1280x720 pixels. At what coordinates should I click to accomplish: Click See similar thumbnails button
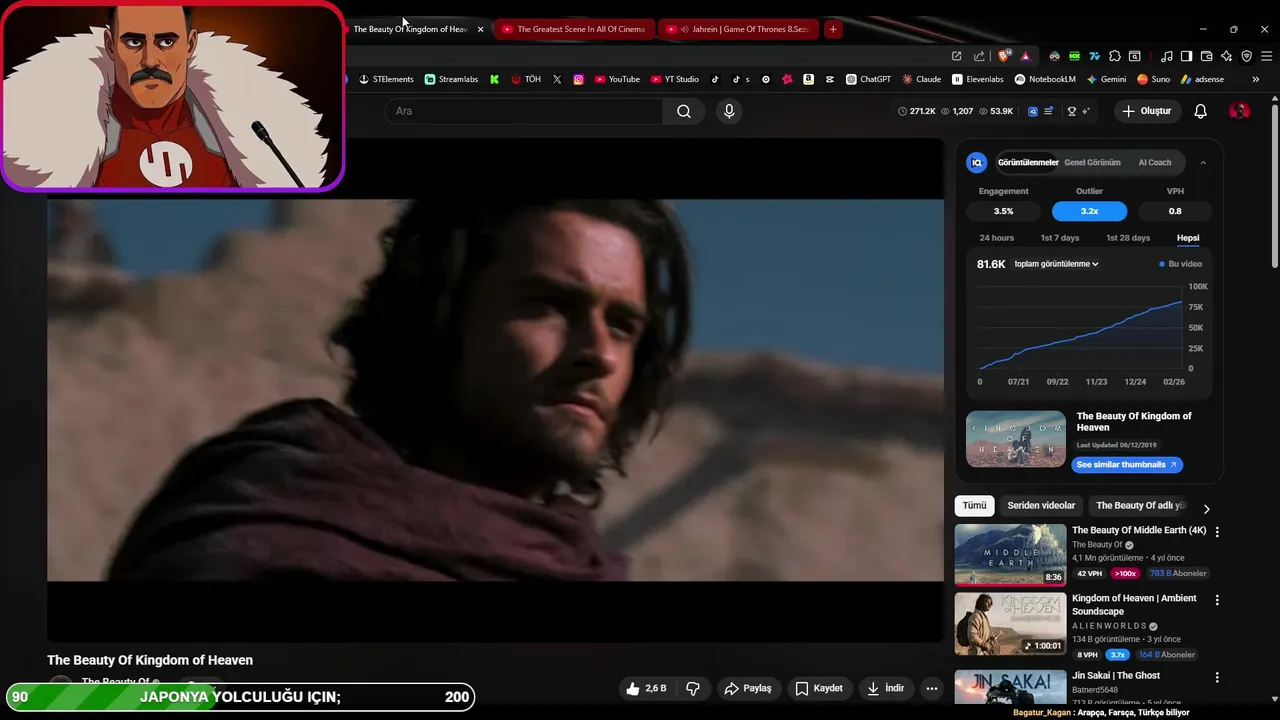(1127, 464)
